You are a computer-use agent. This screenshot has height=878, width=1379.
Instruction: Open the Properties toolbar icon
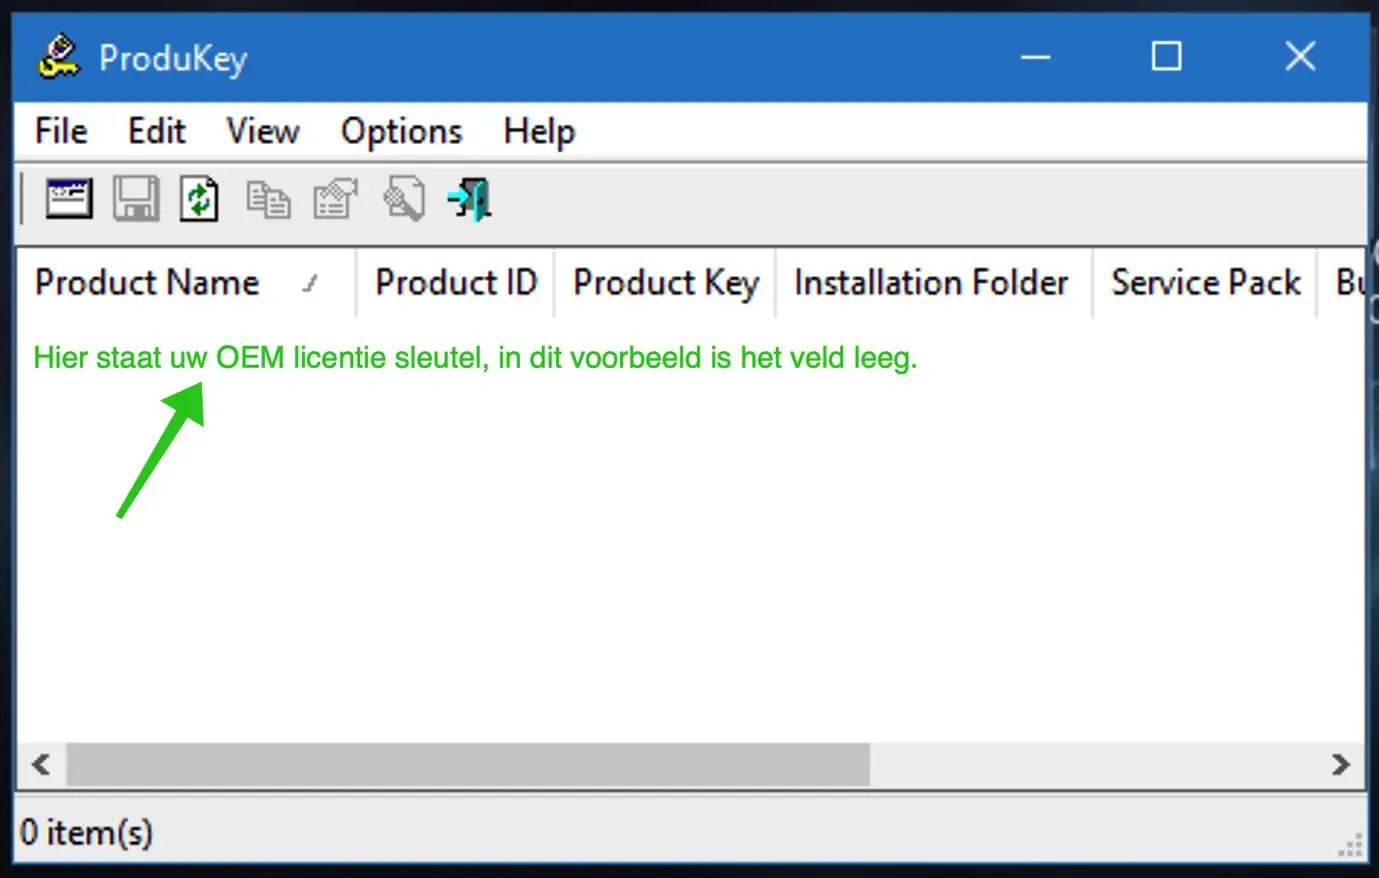(x=334, y=198)
